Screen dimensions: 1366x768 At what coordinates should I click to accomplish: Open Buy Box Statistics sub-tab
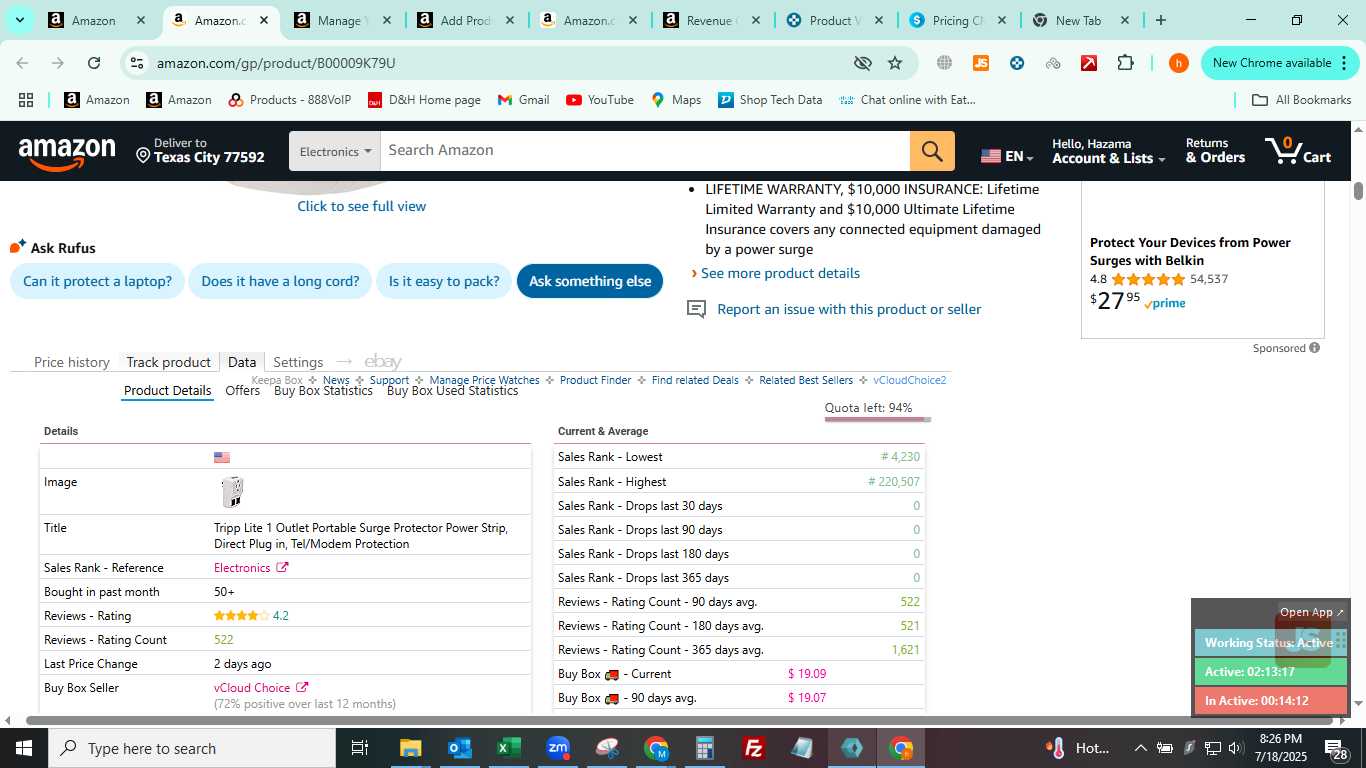pyautogui.click(x=323, y=391)
